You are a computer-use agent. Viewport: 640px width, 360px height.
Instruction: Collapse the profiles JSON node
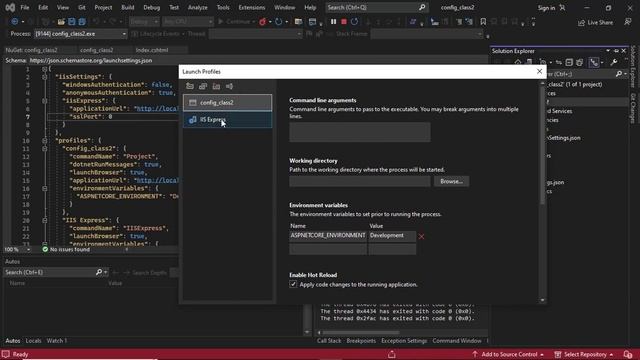44,140
